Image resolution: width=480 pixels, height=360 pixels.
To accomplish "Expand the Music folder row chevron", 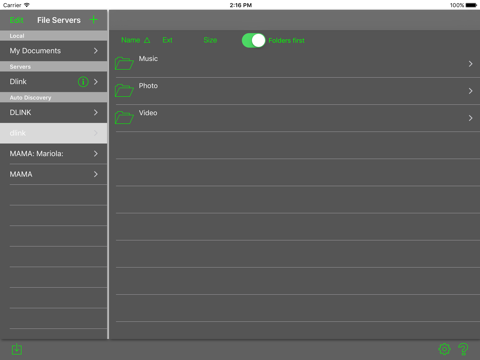I will [x=470, y=64].
